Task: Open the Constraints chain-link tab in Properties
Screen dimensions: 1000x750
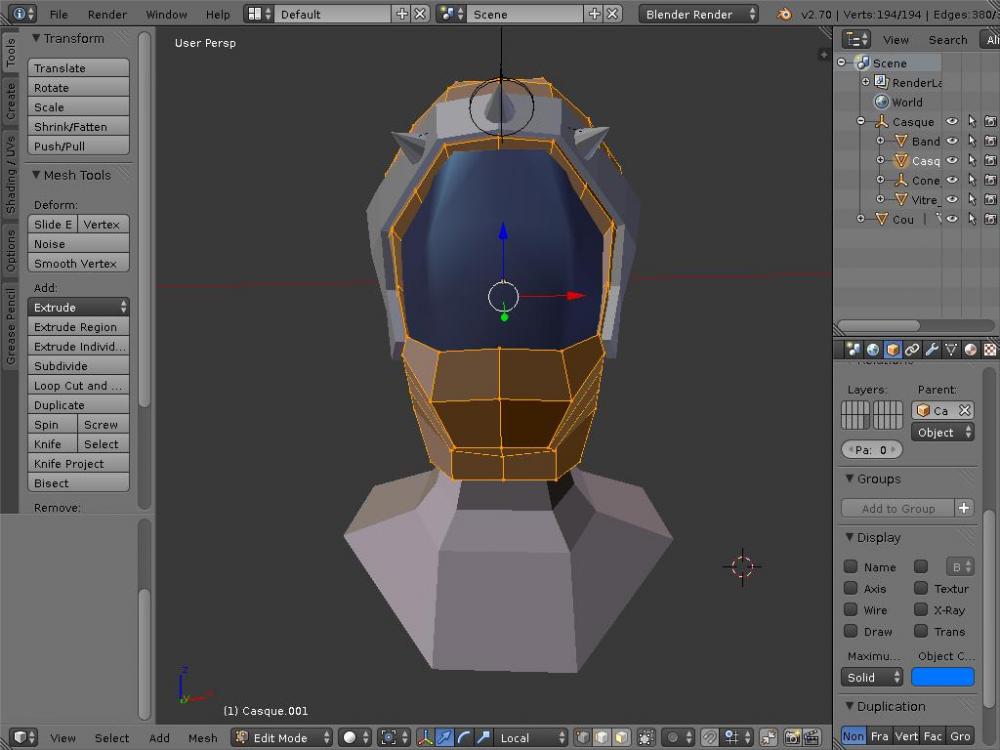Action: pos(912,350)
